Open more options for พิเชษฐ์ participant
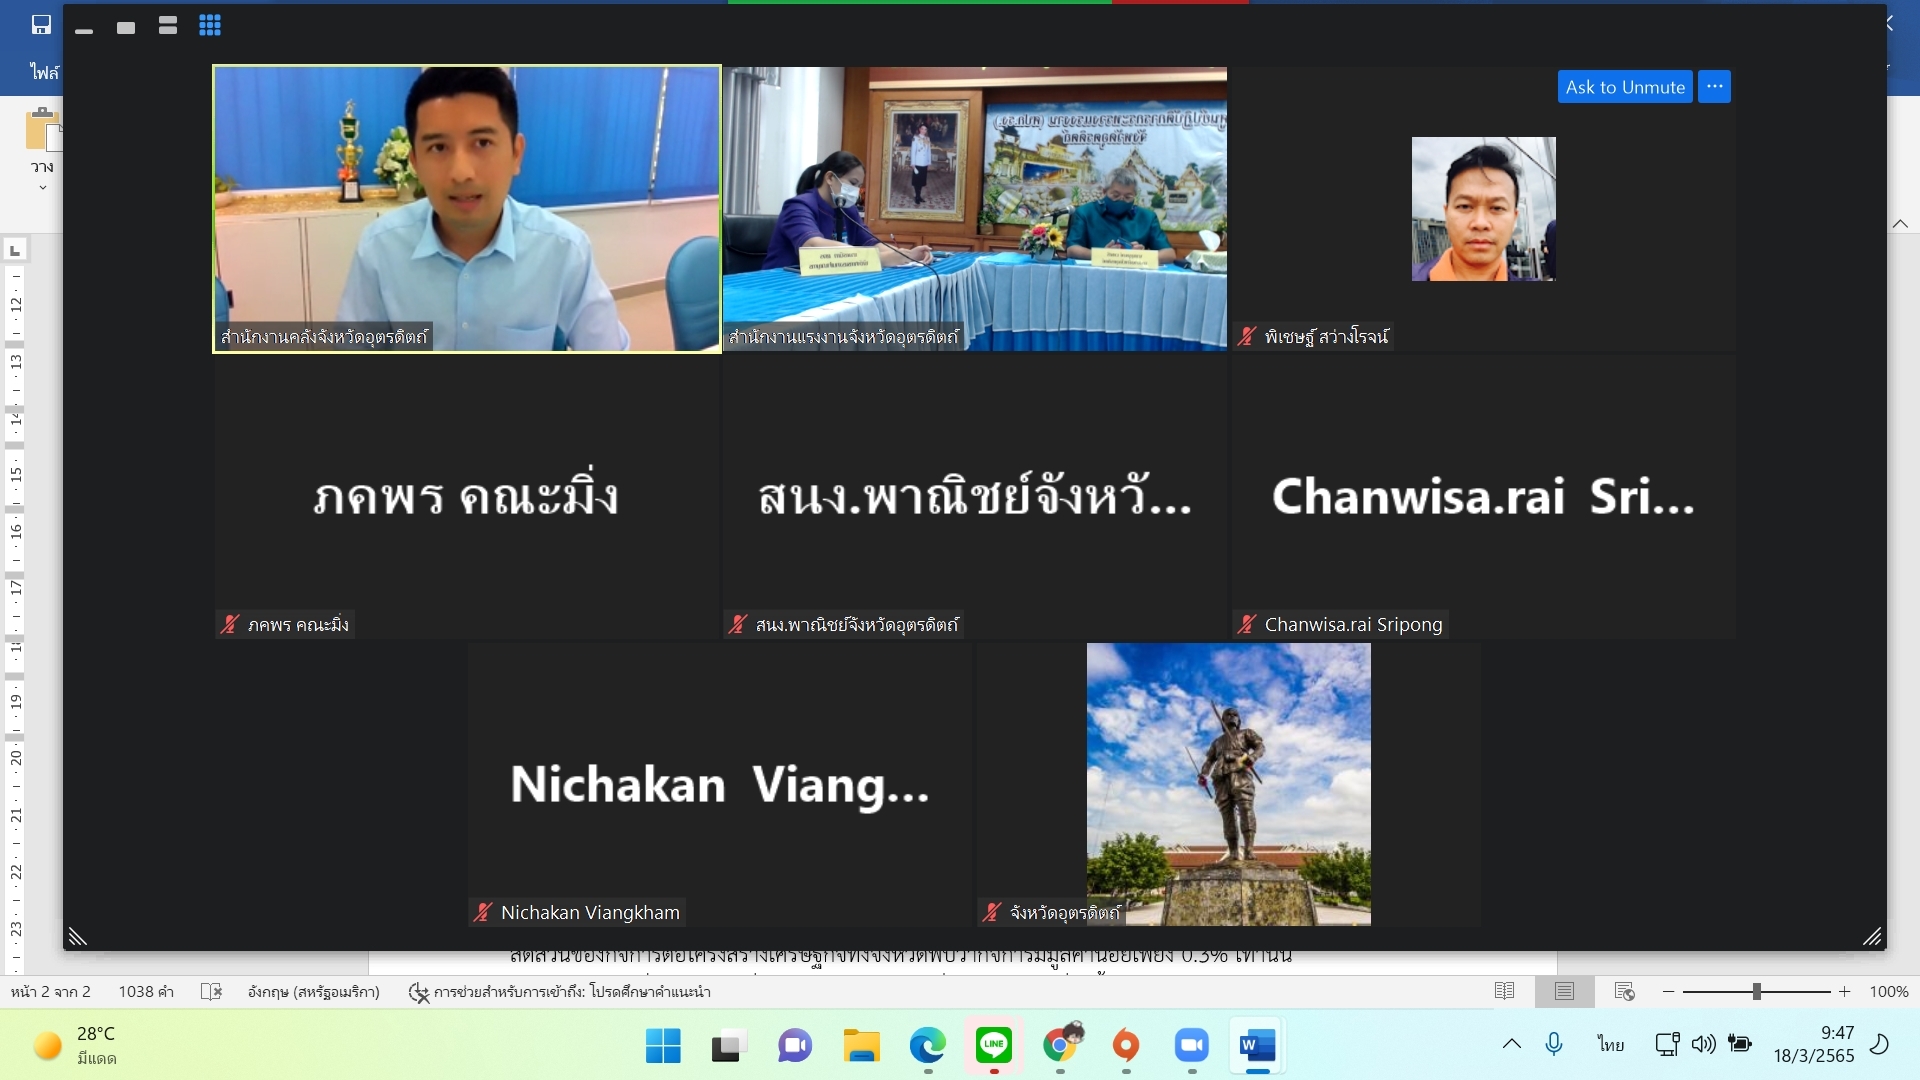The height and width of the screenshot is (1080, 1920). point(1714,87)
